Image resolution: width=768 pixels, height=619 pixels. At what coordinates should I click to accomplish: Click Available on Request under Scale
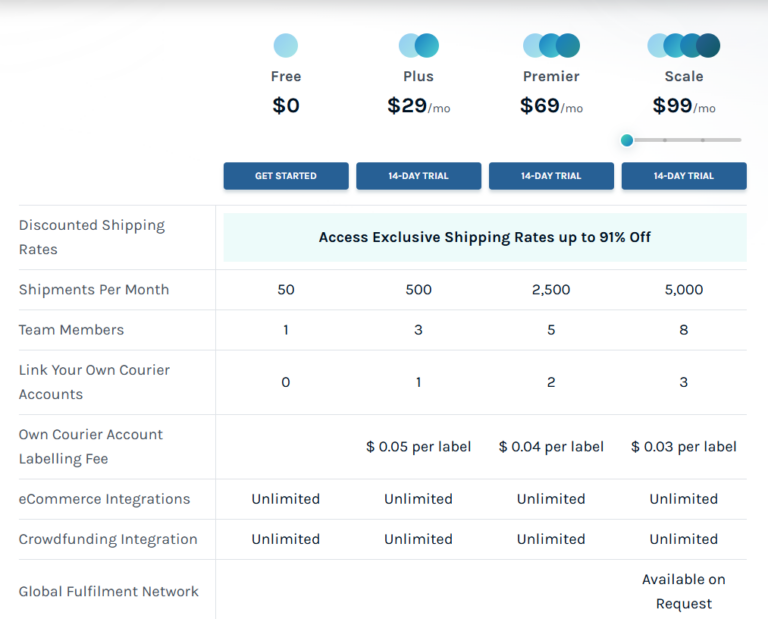tap(684, 592)
